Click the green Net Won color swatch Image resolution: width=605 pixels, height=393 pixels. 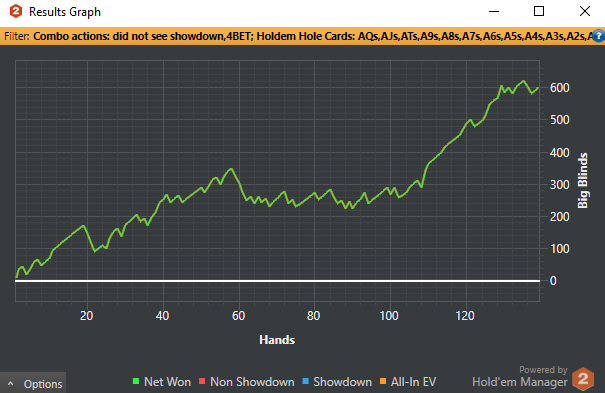click(x=136, y=381)
